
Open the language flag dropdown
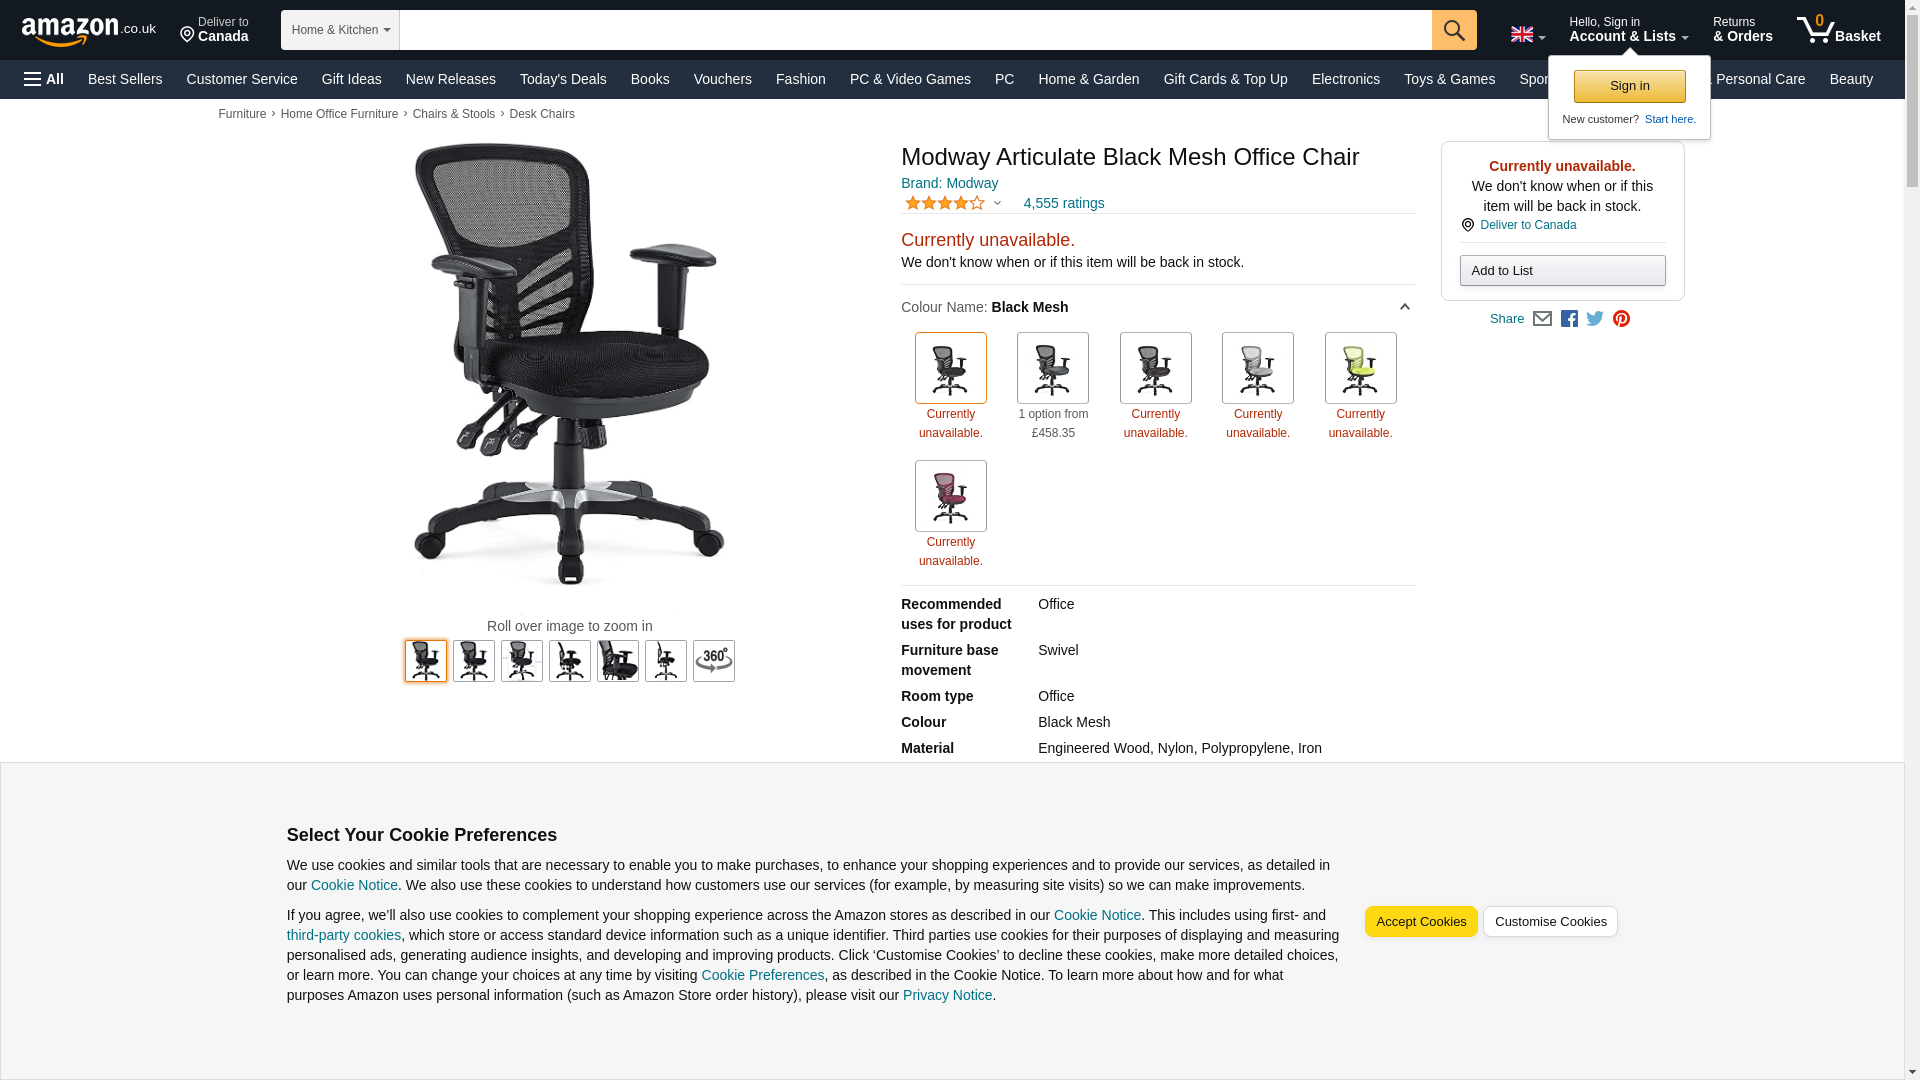(x=1527, y=35)
